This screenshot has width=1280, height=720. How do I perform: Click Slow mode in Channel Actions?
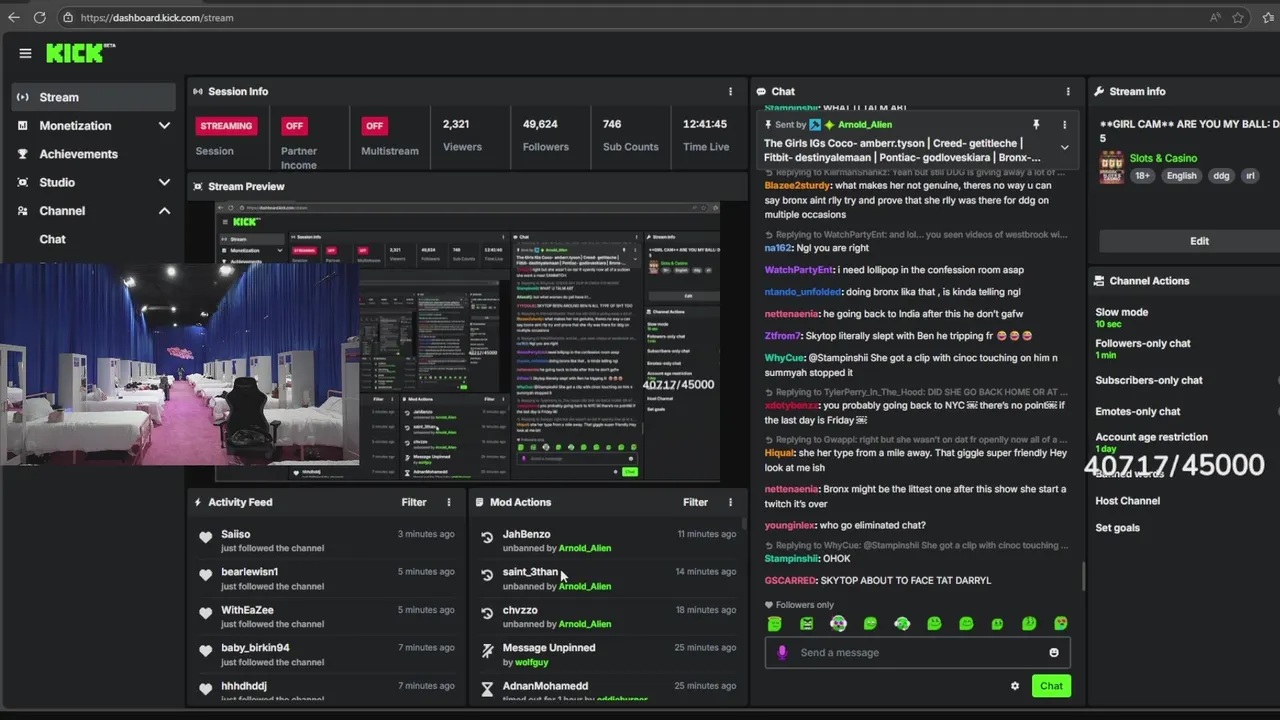pyautogui.click(x=1121, y=312)
